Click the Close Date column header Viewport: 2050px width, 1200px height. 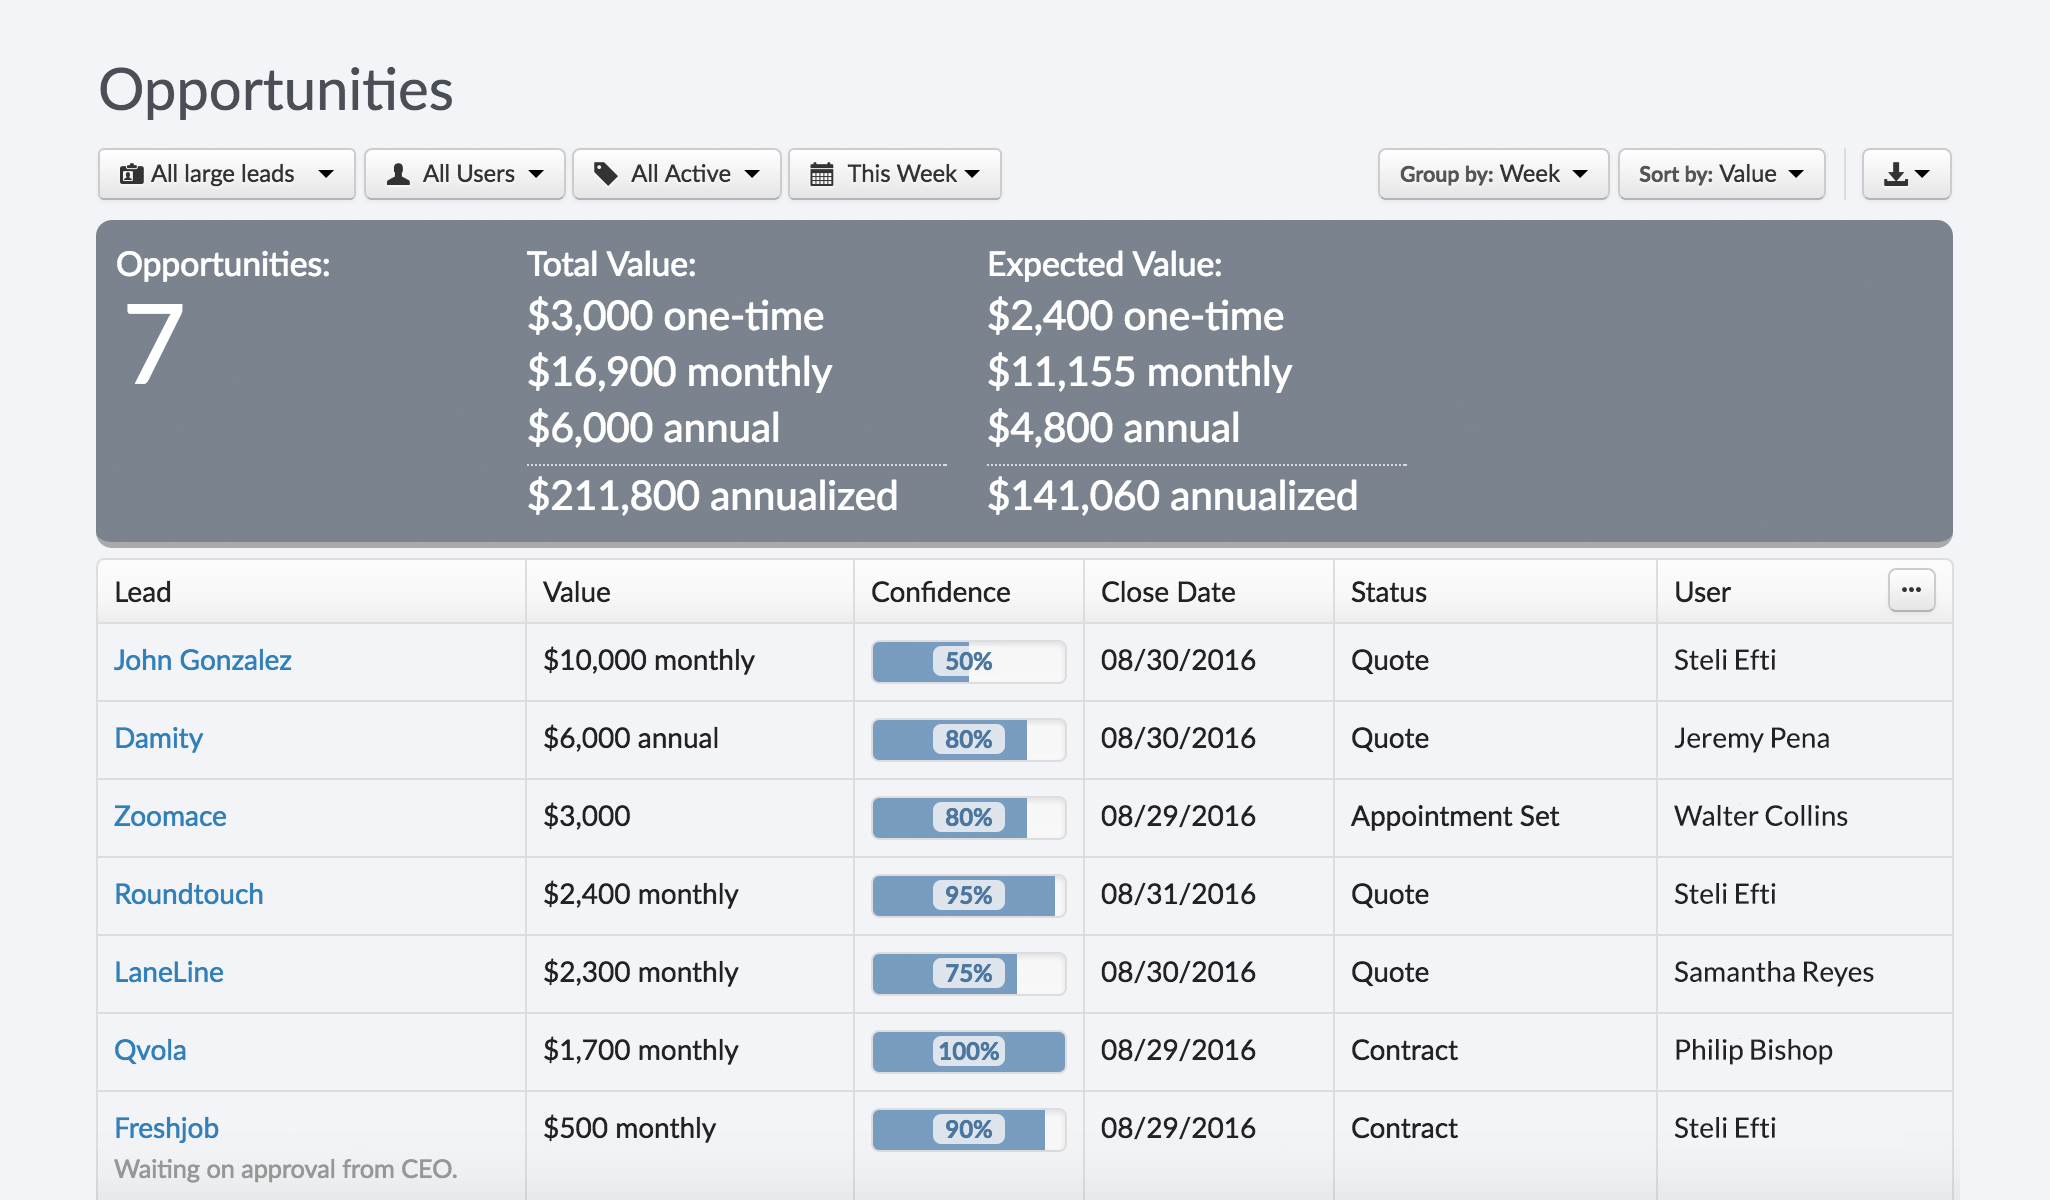(x=1168, y=592)
